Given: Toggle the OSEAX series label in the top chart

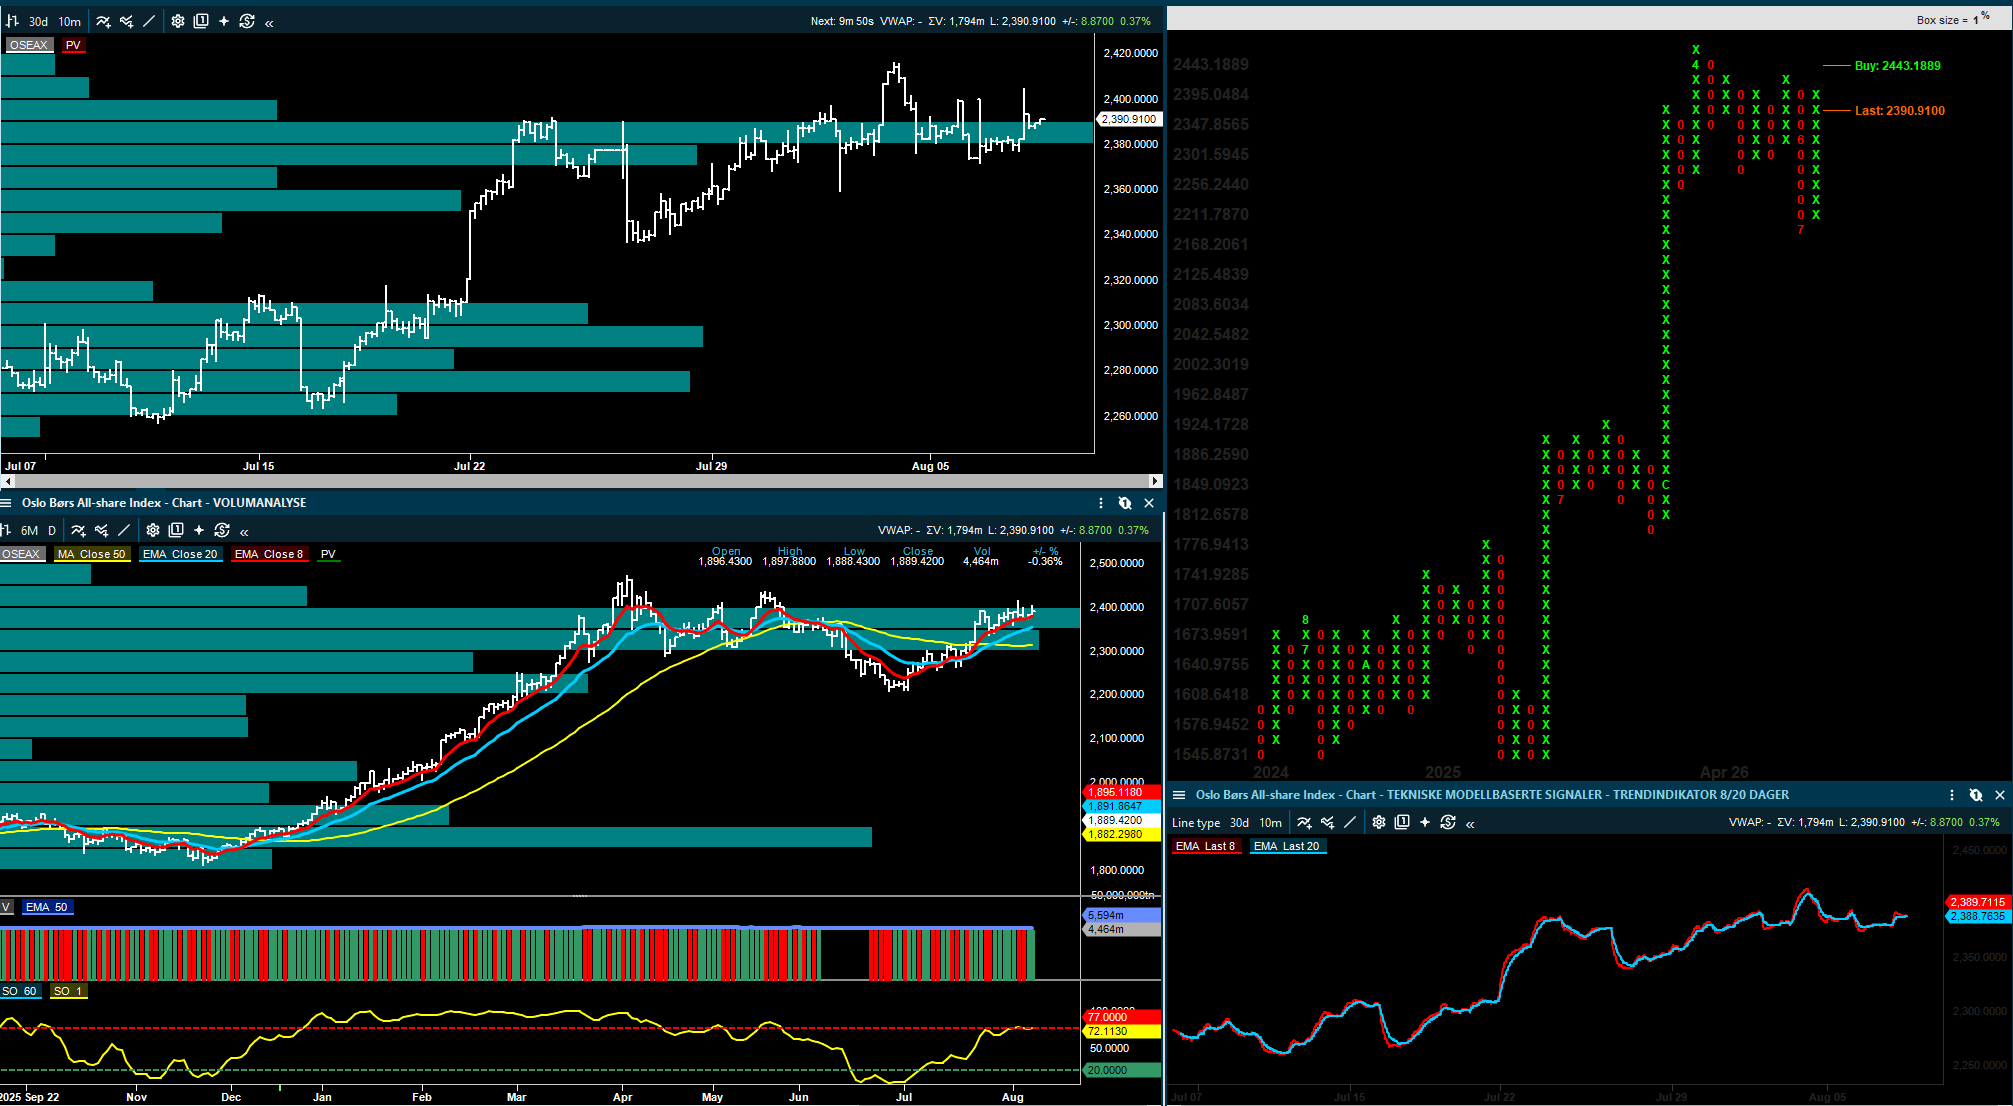Looking at the screenshot, I should pos(29,45).
